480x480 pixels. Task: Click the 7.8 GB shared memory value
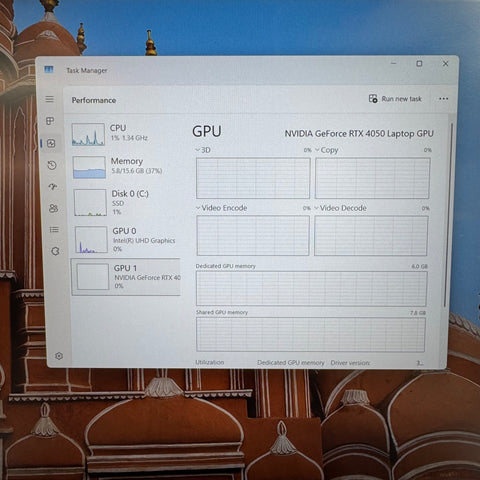coord(418,313)
